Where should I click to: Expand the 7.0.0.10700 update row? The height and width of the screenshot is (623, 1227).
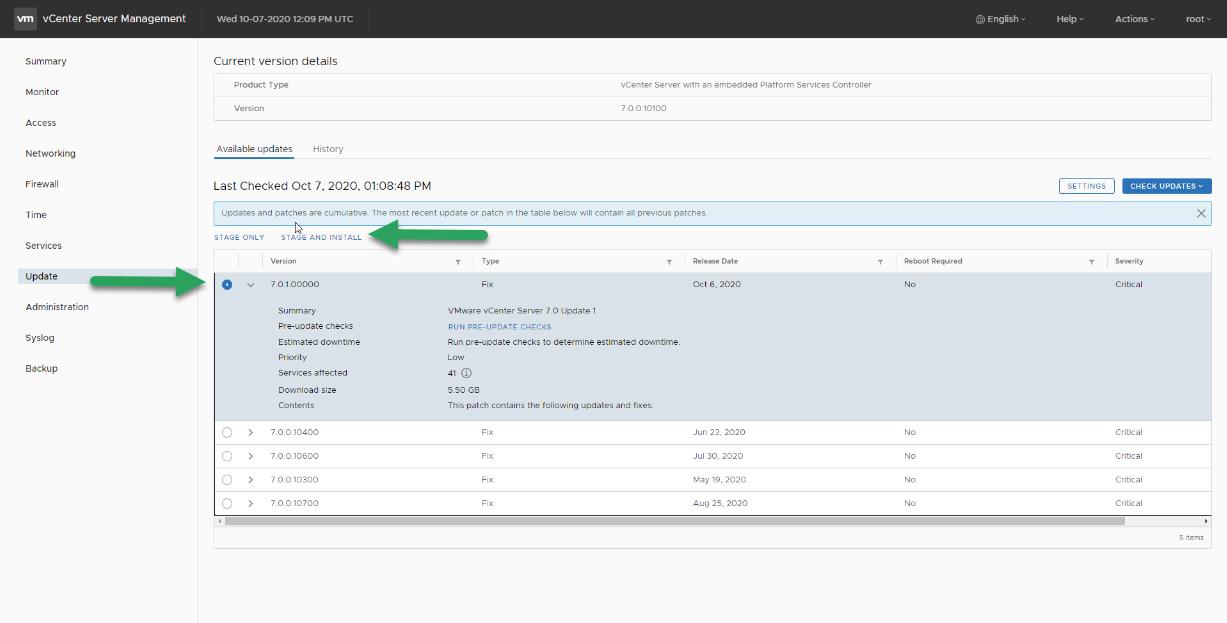point(250,503)
